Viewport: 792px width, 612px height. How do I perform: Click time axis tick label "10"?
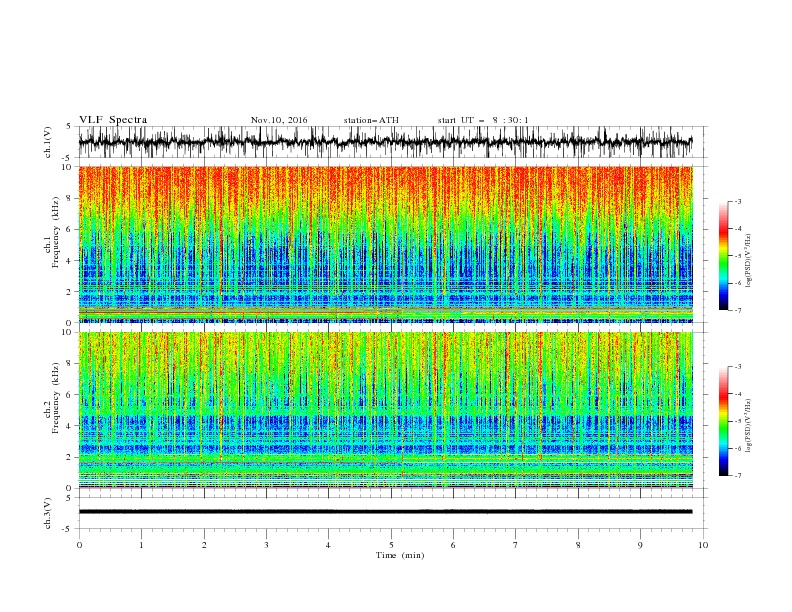(x=703, y=545)
